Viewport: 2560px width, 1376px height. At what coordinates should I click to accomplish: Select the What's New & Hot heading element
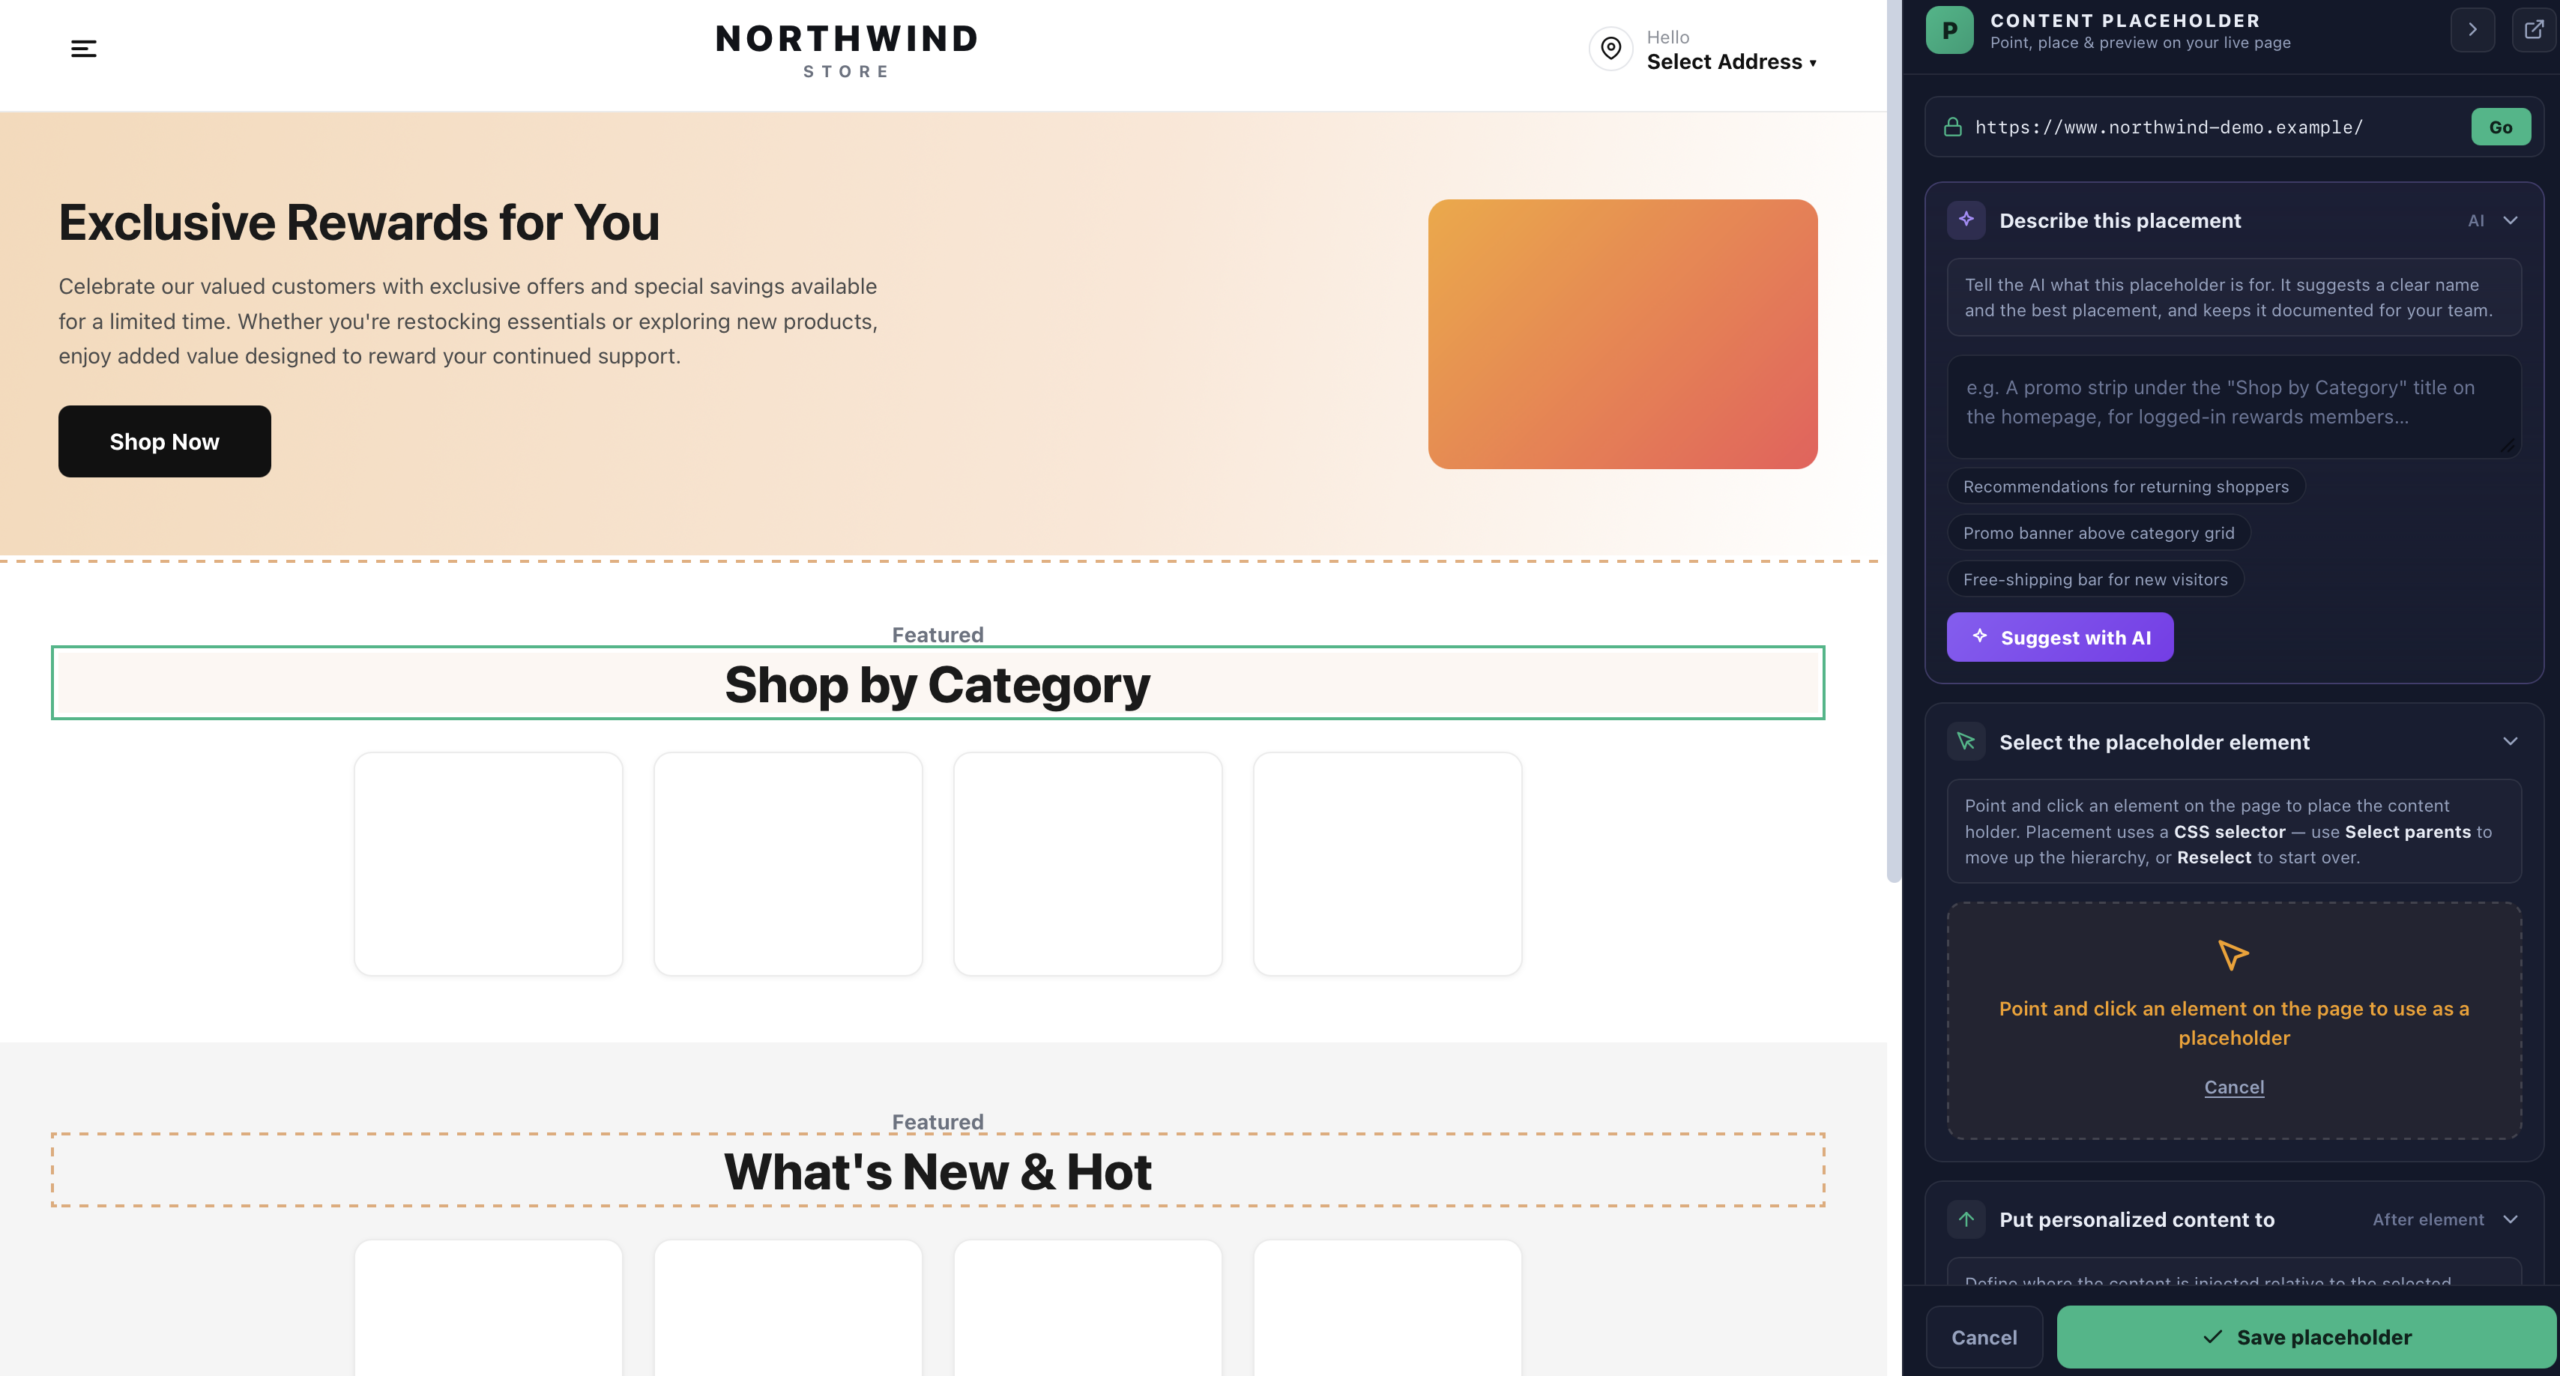[938, 1170]
